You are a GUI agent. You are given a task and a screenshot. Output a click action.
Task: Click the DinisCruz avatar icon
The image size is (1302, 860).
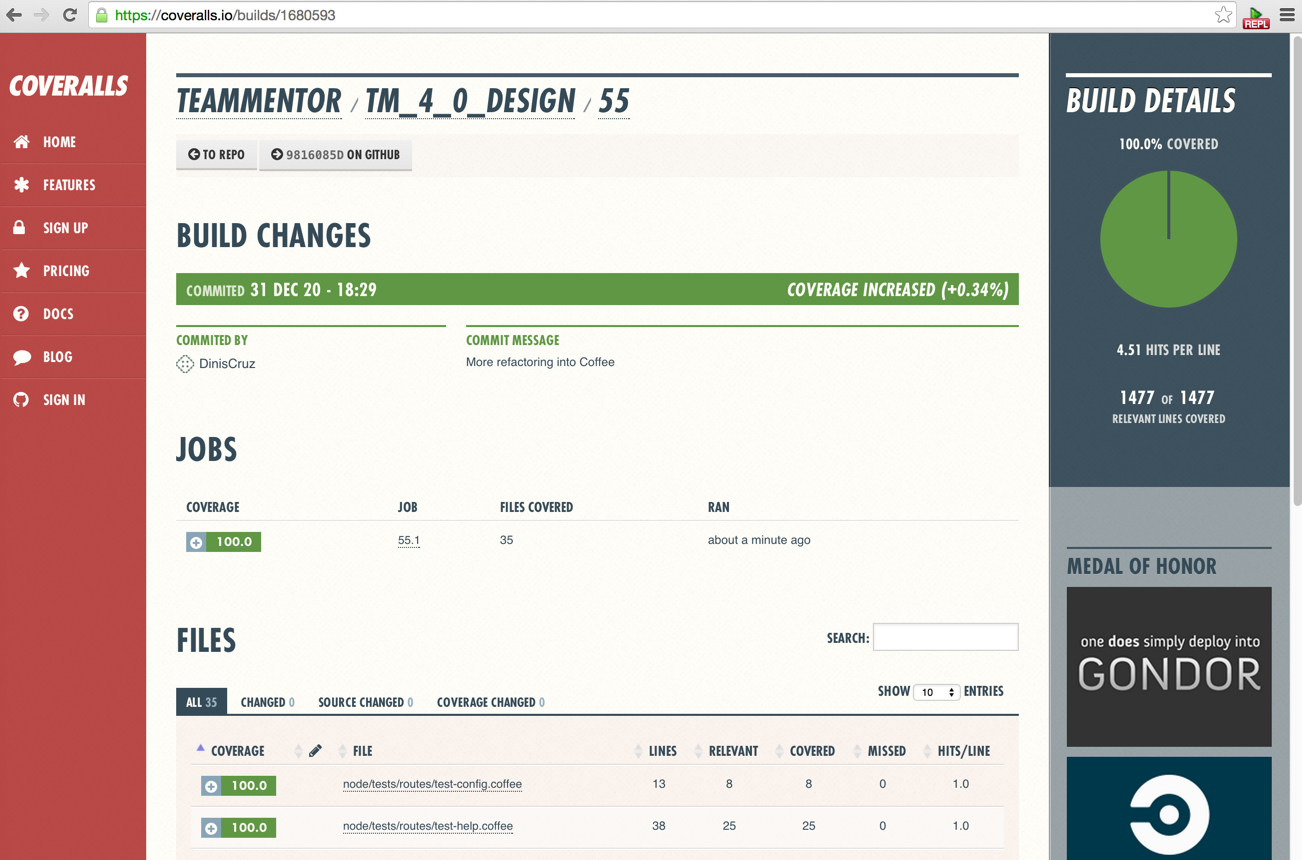click(185, 364)
